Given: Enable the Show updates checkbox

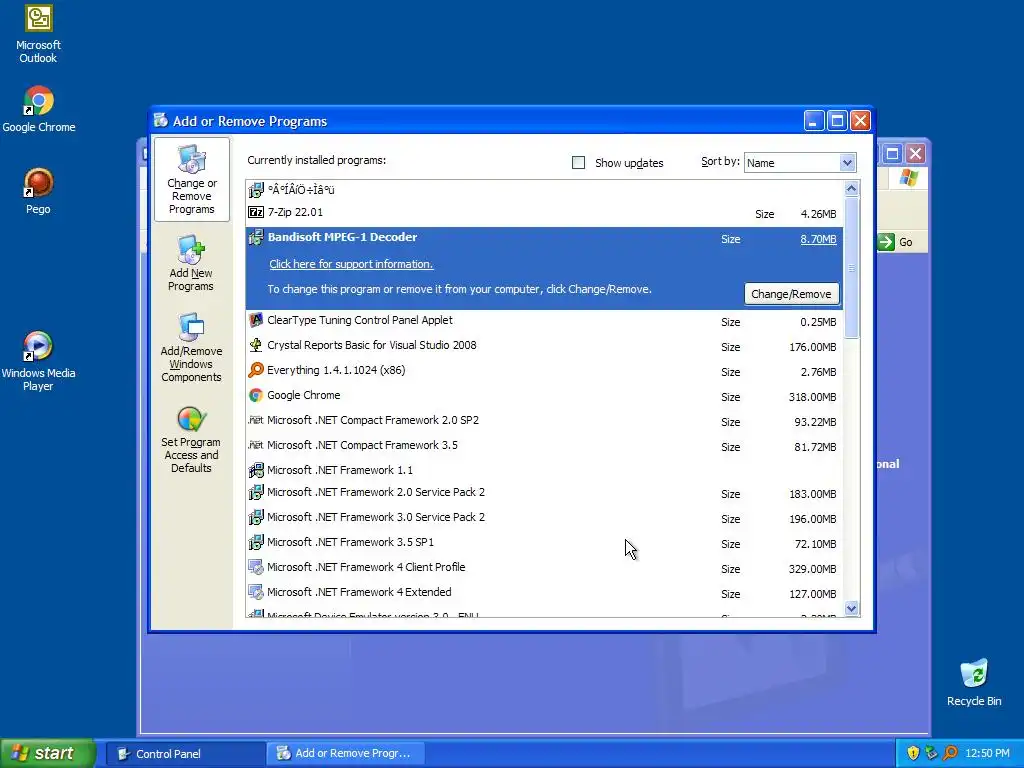Looking at the screenshot, I should coord(579,163).
